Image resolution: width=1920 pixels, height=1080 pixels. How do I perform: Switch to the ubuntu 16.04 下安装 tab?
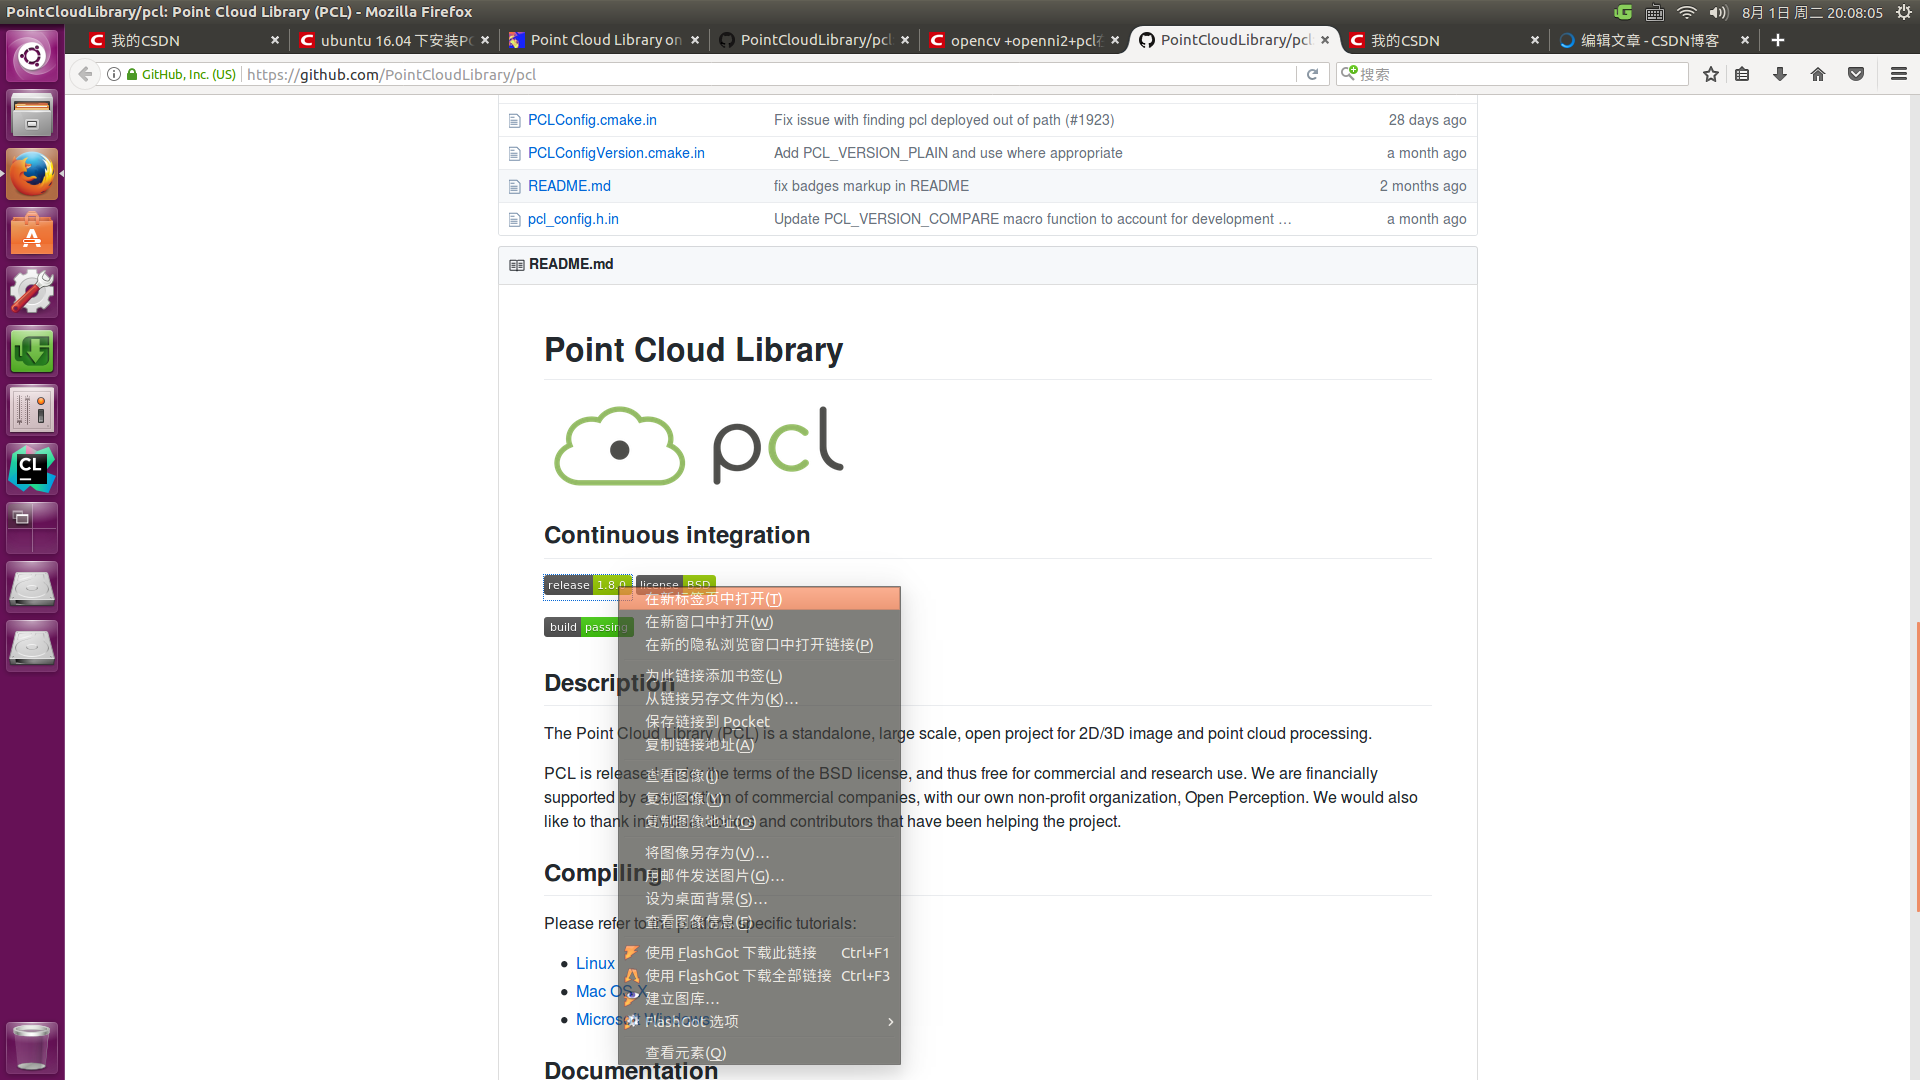pos(395,40)
